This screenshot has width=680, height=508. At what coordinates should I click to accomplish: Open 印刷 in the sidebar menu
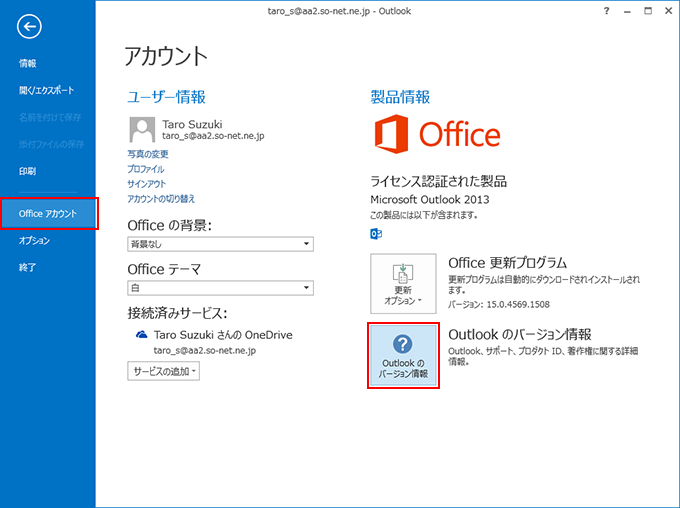click(x=28, y=171)
